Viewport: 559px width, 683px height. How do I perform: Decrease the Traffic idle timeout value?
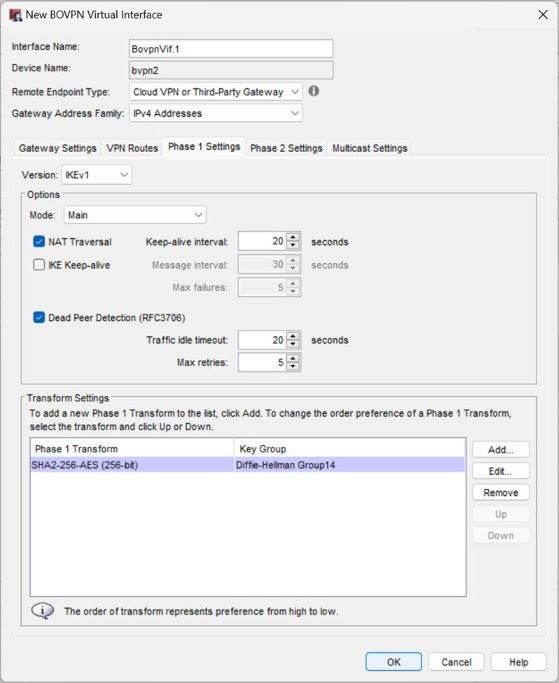tap(293, 344)
